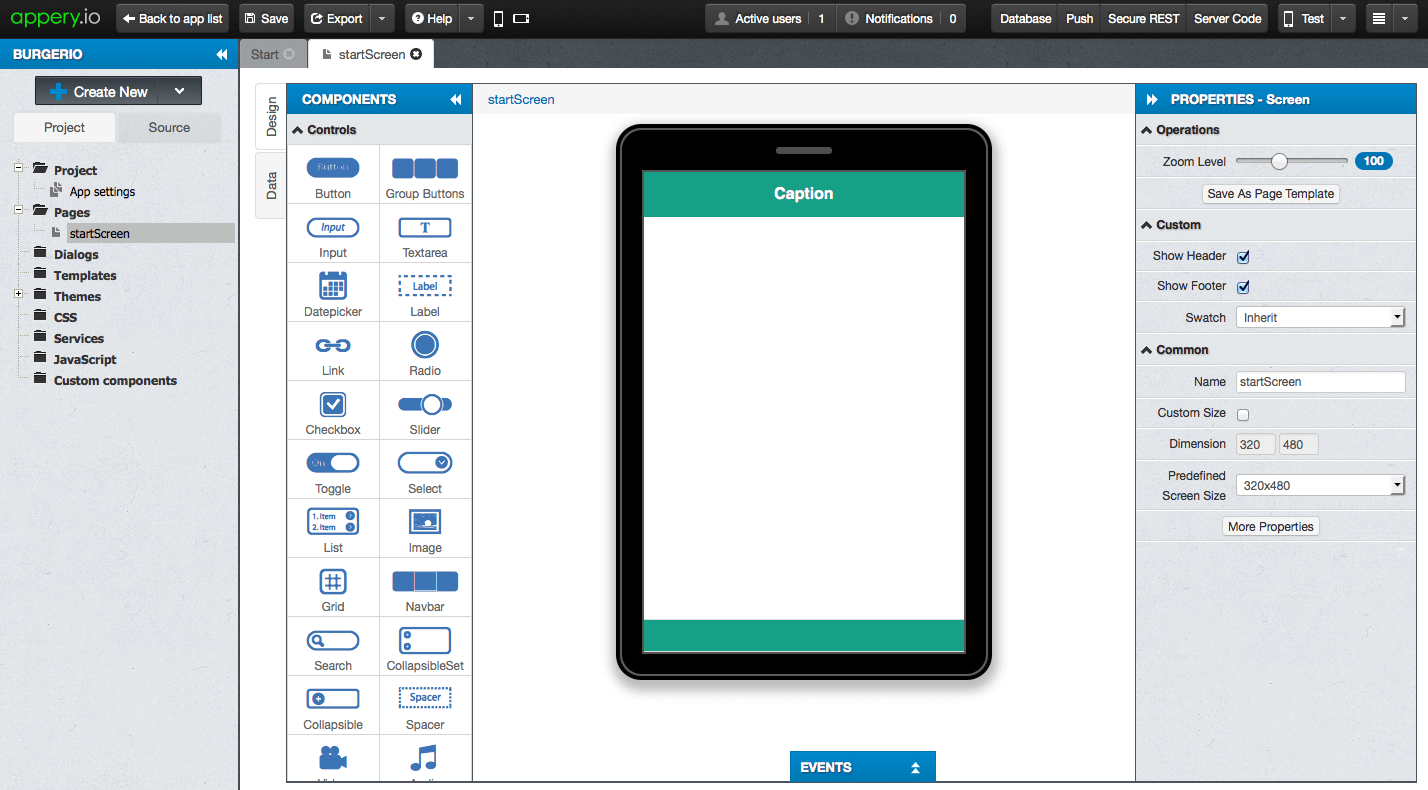The height and width of the screenshot is (790, 1428).
Task: Uncheck the Show Header checkbox
Action: click(x=1244, y=257)
